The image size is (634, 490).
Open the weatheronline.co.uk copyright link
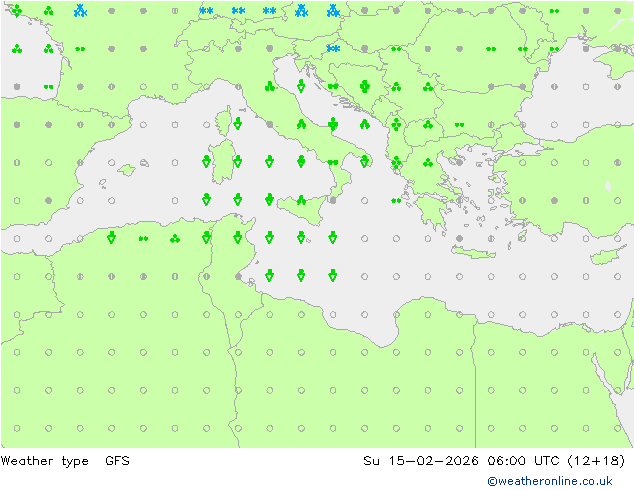[550, 481]
